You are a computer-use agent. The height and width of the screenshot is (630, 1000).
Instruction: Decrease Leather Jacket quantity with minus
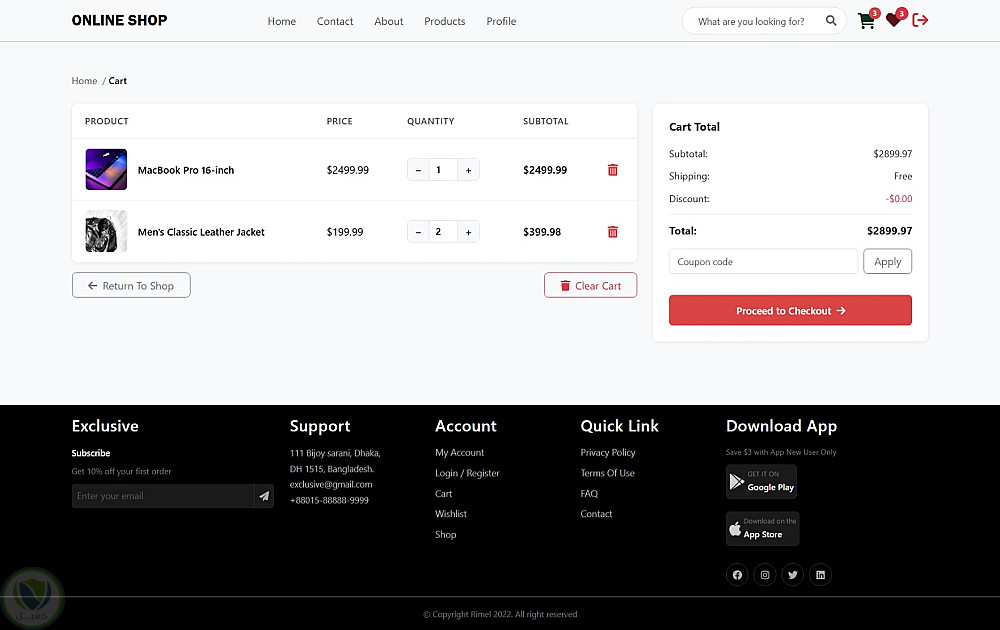coord(418,232)
